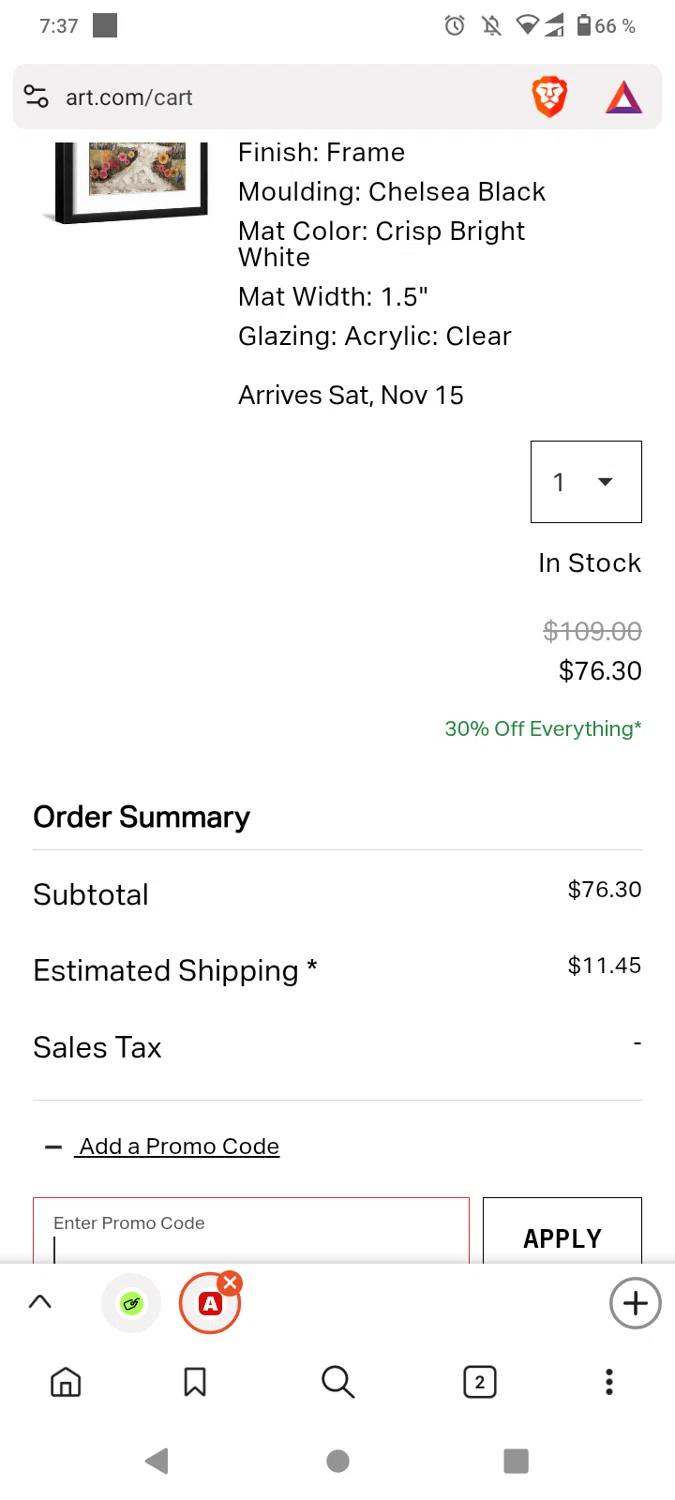This screenshot has width=675, height=1500.
Task: Collapse the Add a Promo Code section
Action: (x=54, y=1147)
